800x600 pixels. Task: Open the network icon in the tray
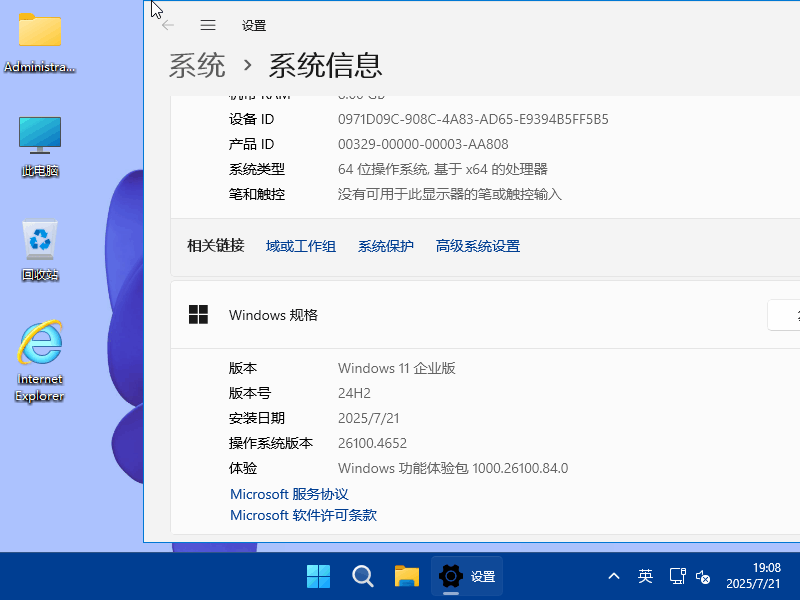coord(677,576)
